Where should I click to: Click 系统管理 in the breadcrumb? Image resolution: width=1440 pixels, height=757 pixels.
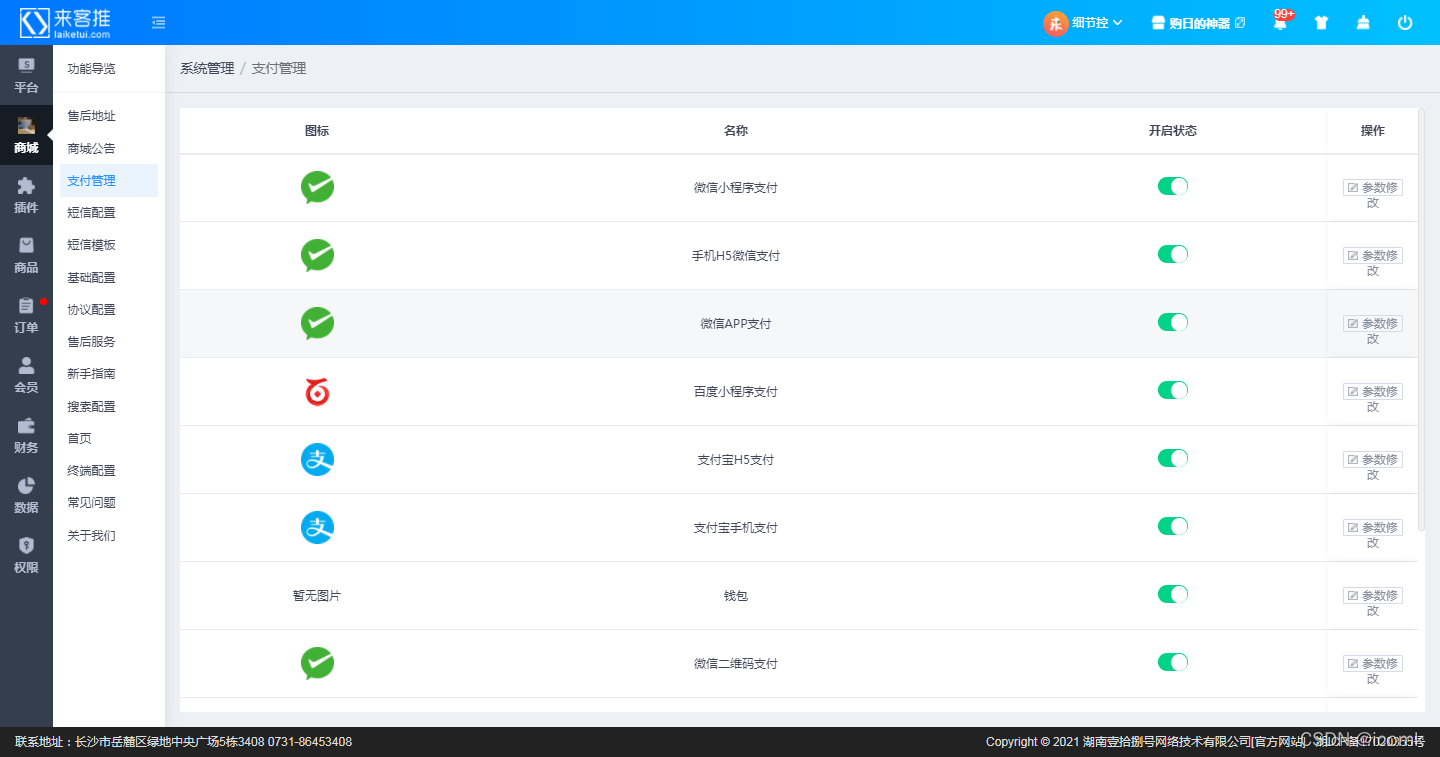[x=207, y=68]
